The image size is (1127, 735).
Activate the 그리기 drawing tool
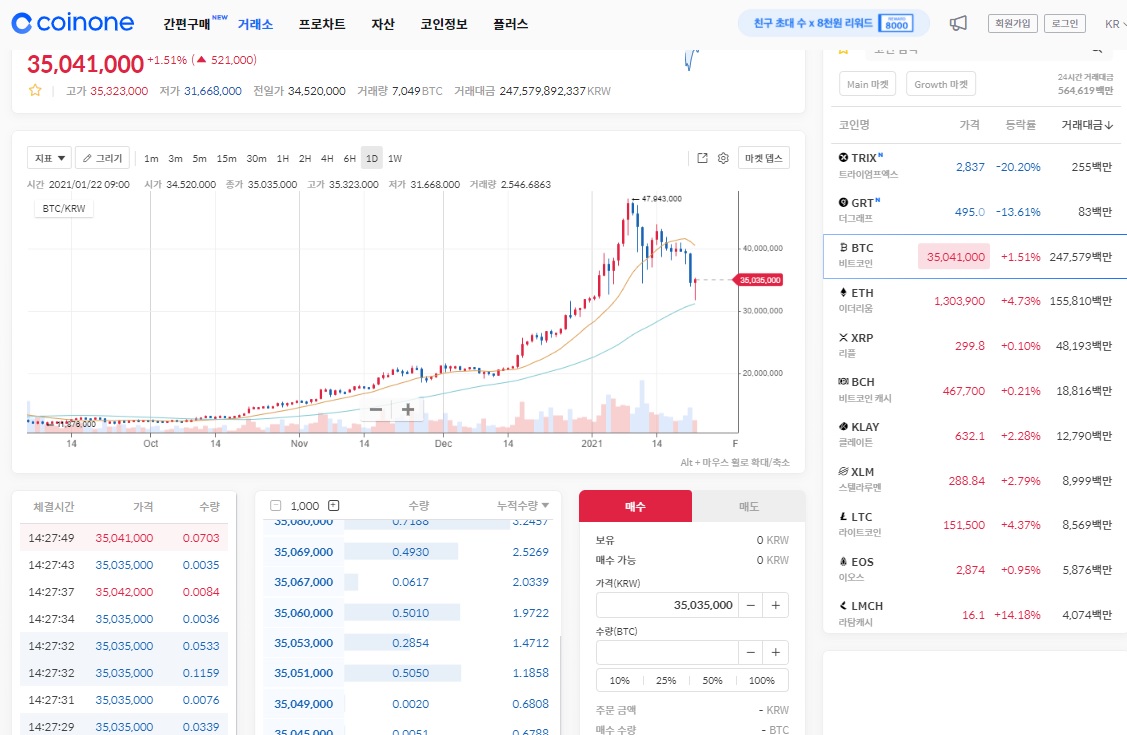[102, 158]
